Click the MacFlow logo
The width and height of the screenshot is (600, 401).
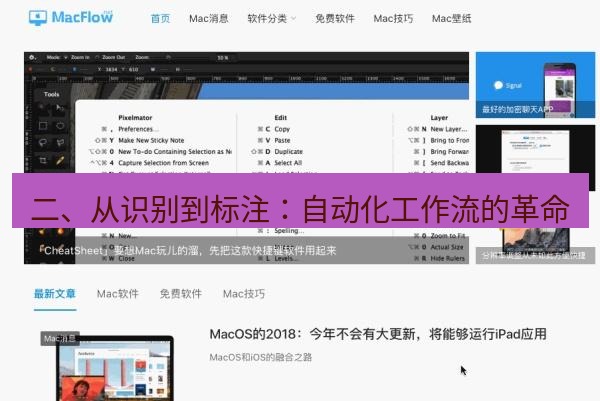click(x=71, y=18)
